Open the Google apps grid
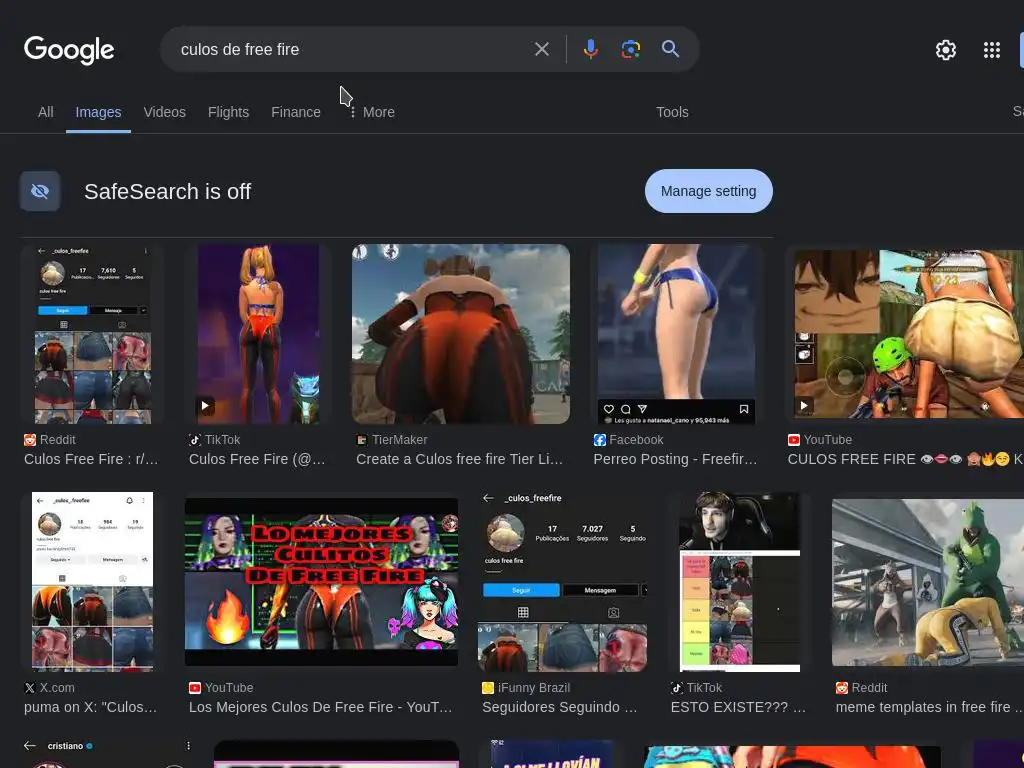Image resolution: width=1024 pixels, height=768 pixels. 991,50
